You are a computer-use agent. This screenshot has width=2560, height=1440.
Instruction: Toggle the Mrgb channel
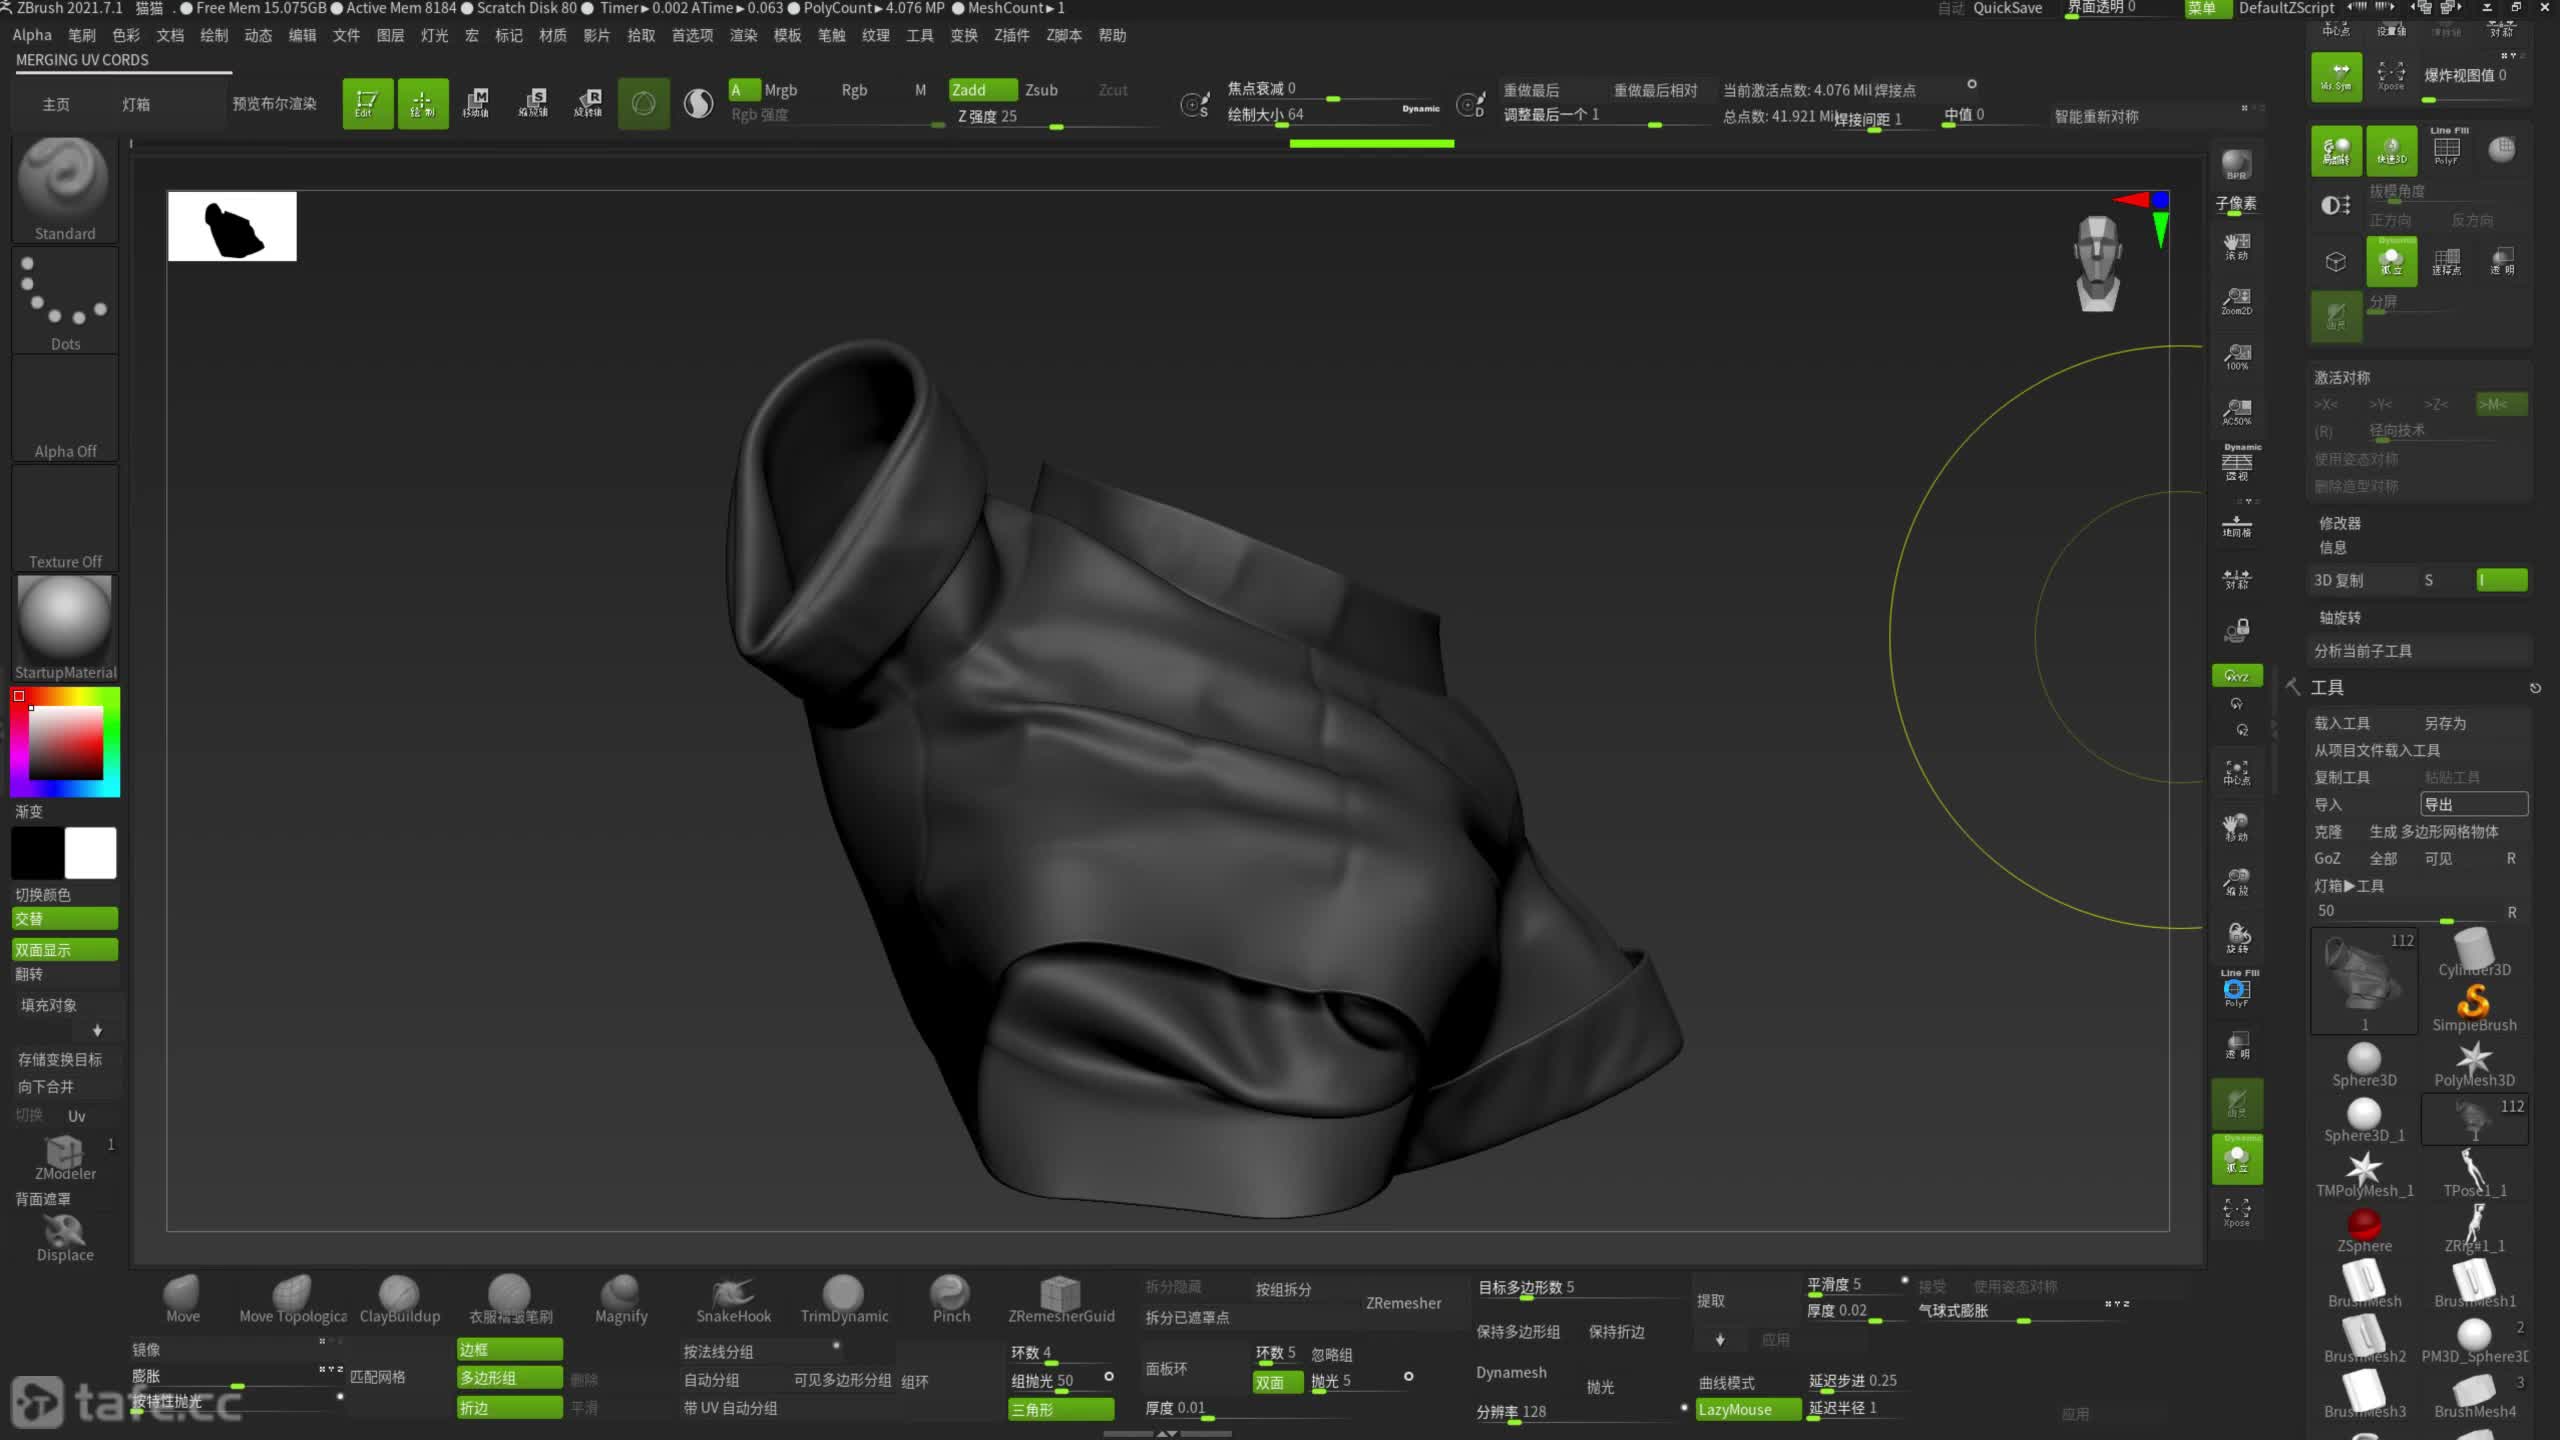[780, 90]
